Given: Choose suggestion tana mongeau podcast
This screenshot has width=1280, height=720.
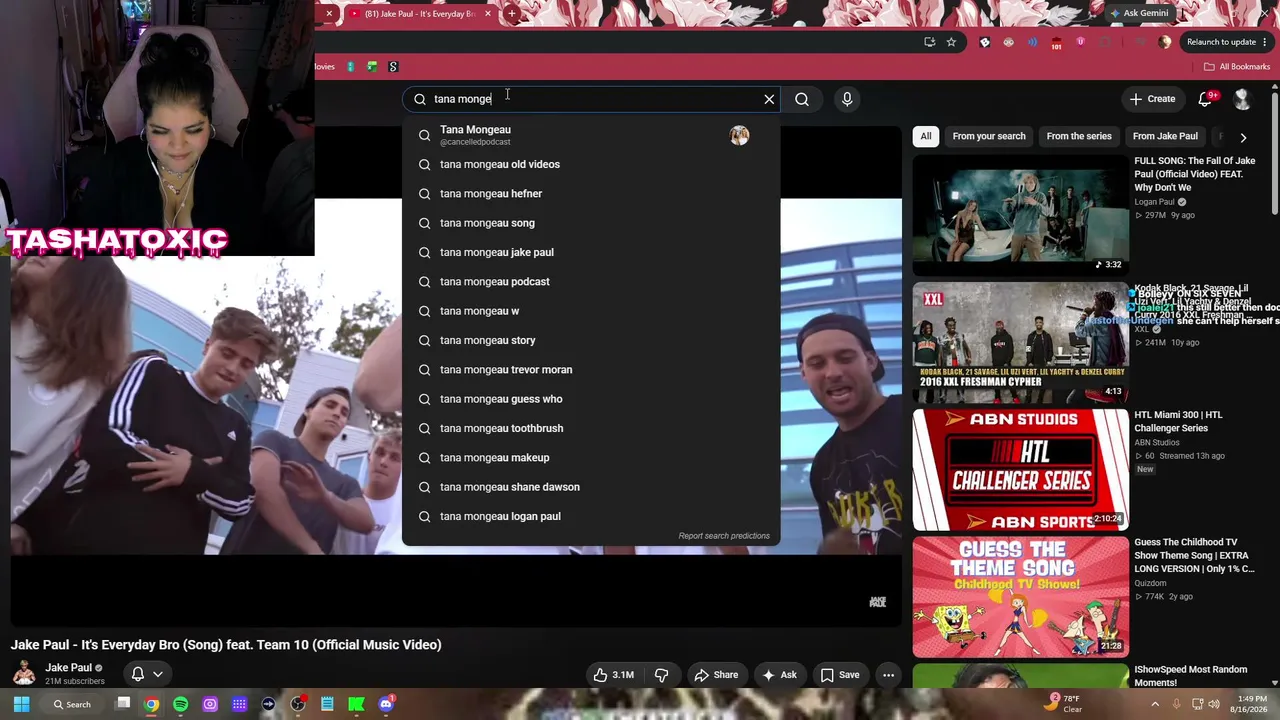Looking at the screenshot, I should (x=591, y=282).
